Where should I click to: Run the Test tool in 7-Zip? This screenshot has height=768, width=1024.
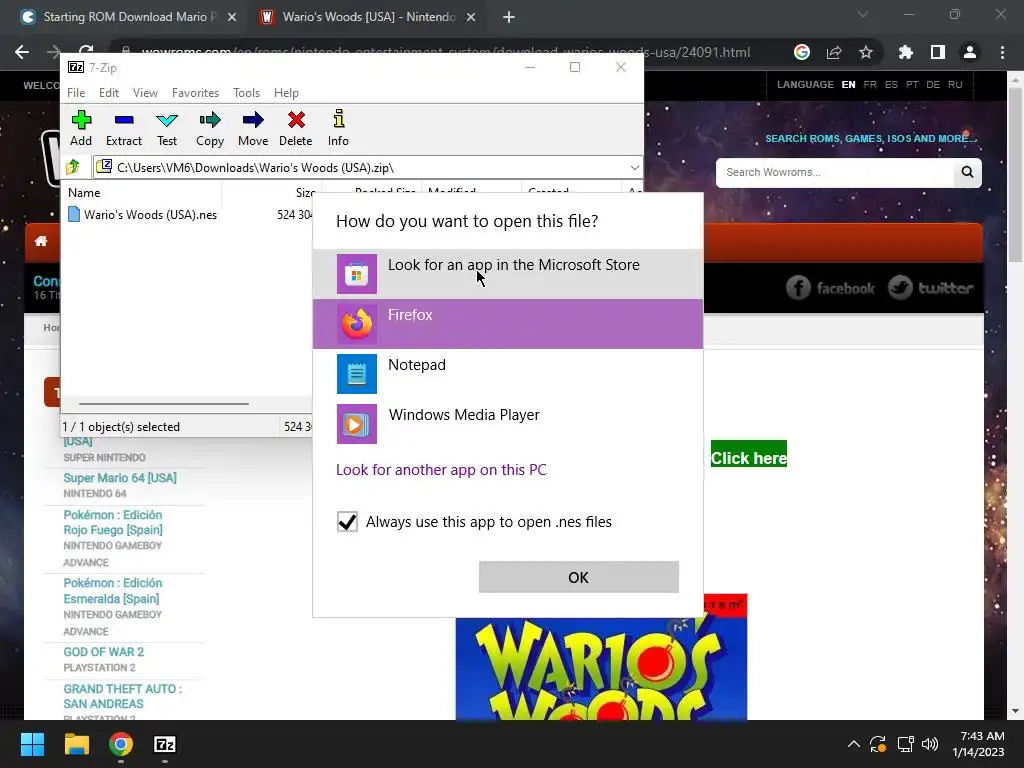coord(167,128)
